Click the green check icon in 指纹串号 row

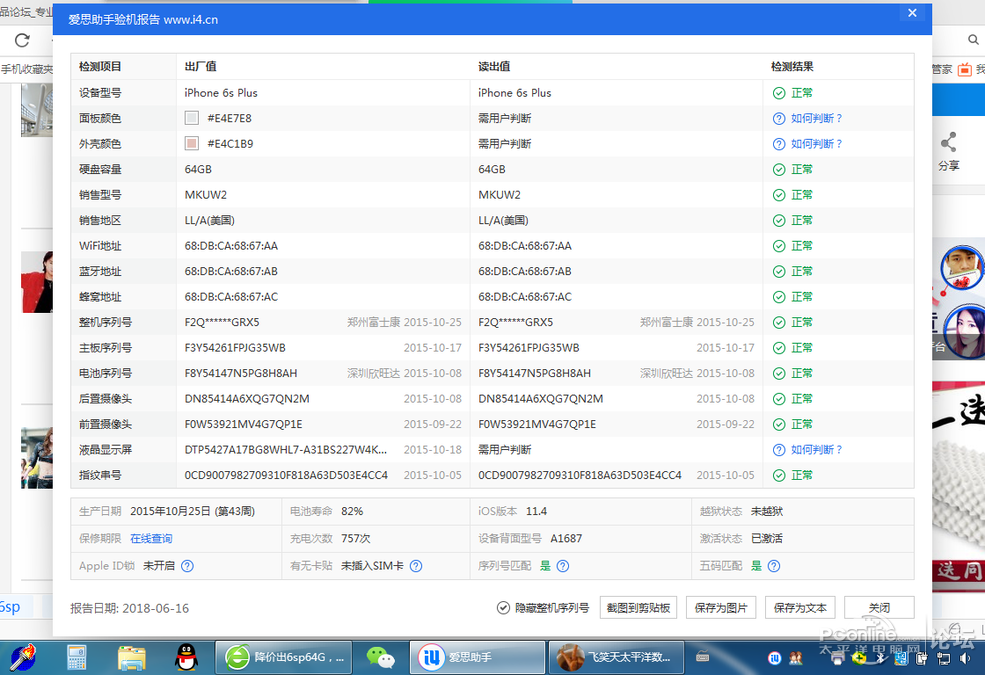pyautogui.click(x=779, y=475)
